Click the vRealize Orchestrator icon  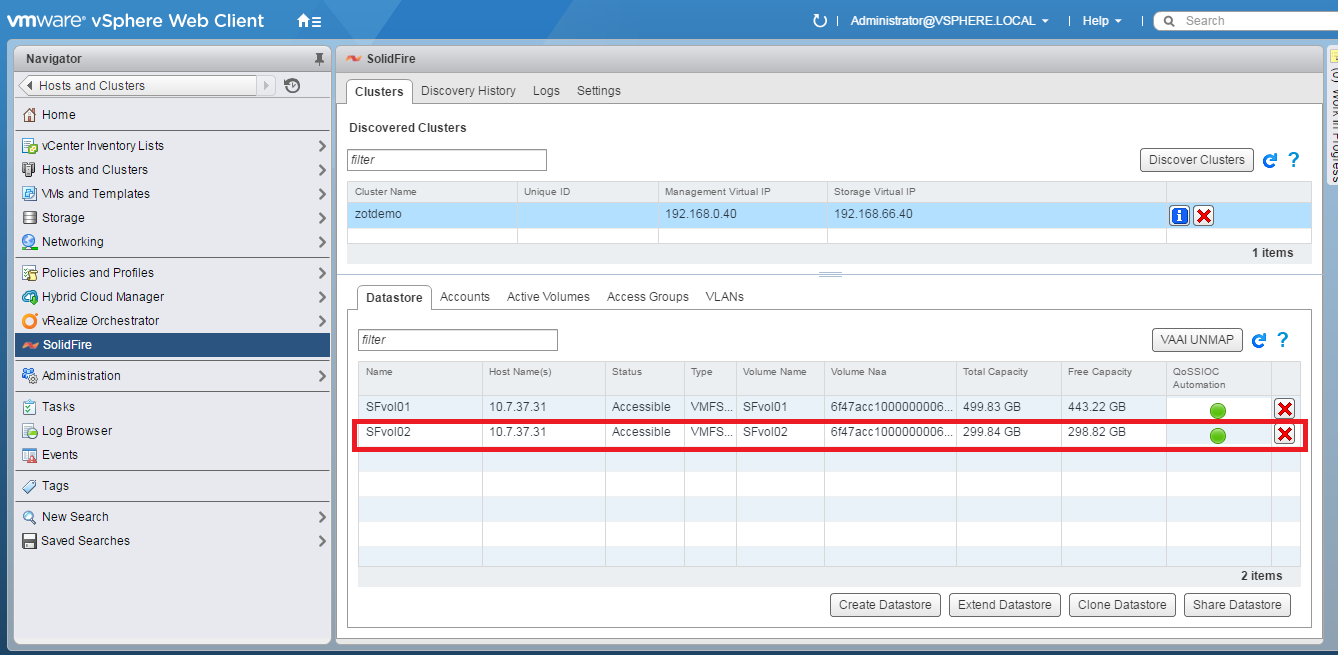tap(30, 321)
